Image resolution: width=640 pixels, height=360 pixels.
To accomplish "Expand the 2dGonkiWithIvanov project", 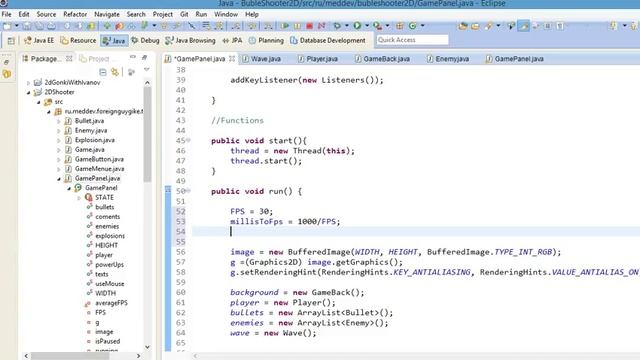I will [x=28, y=82].
